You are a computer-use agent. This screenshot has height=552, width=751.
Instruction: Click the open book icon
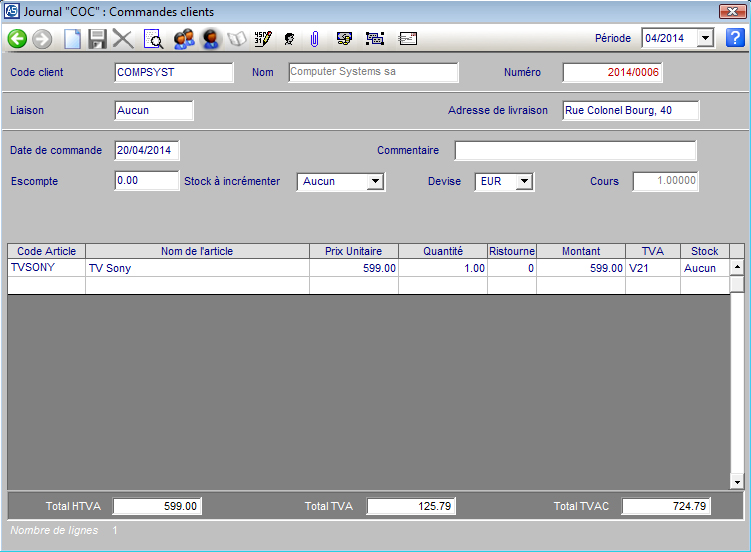(237, 39)
